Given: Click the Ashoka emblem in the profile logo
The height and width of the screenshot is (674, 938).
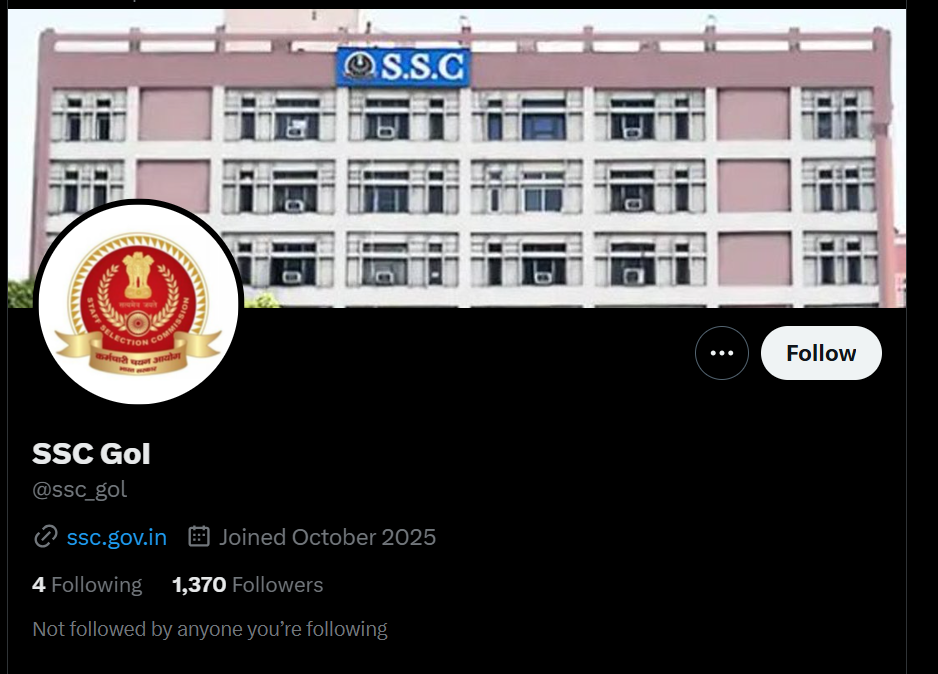Looking at the screenshot, I should (x=138, y=276).
